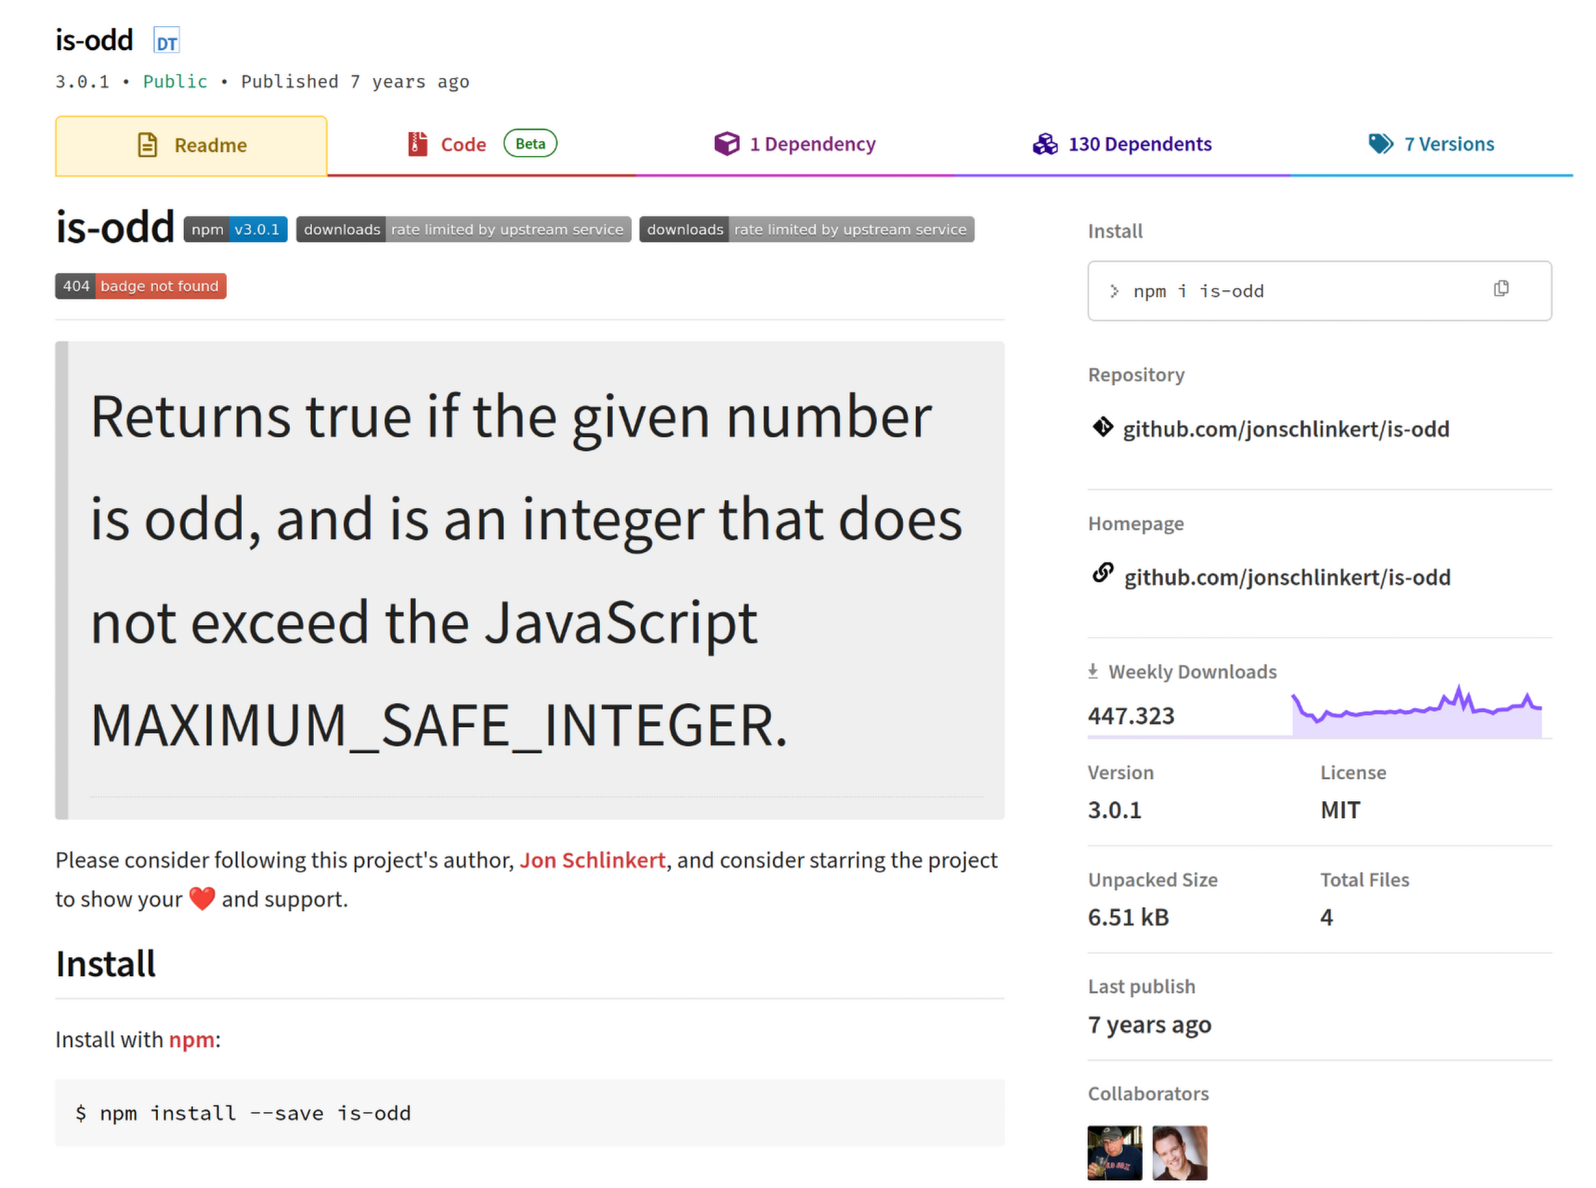
Task: Click the npm v3.0.1 badge
Action: point(235,229)
